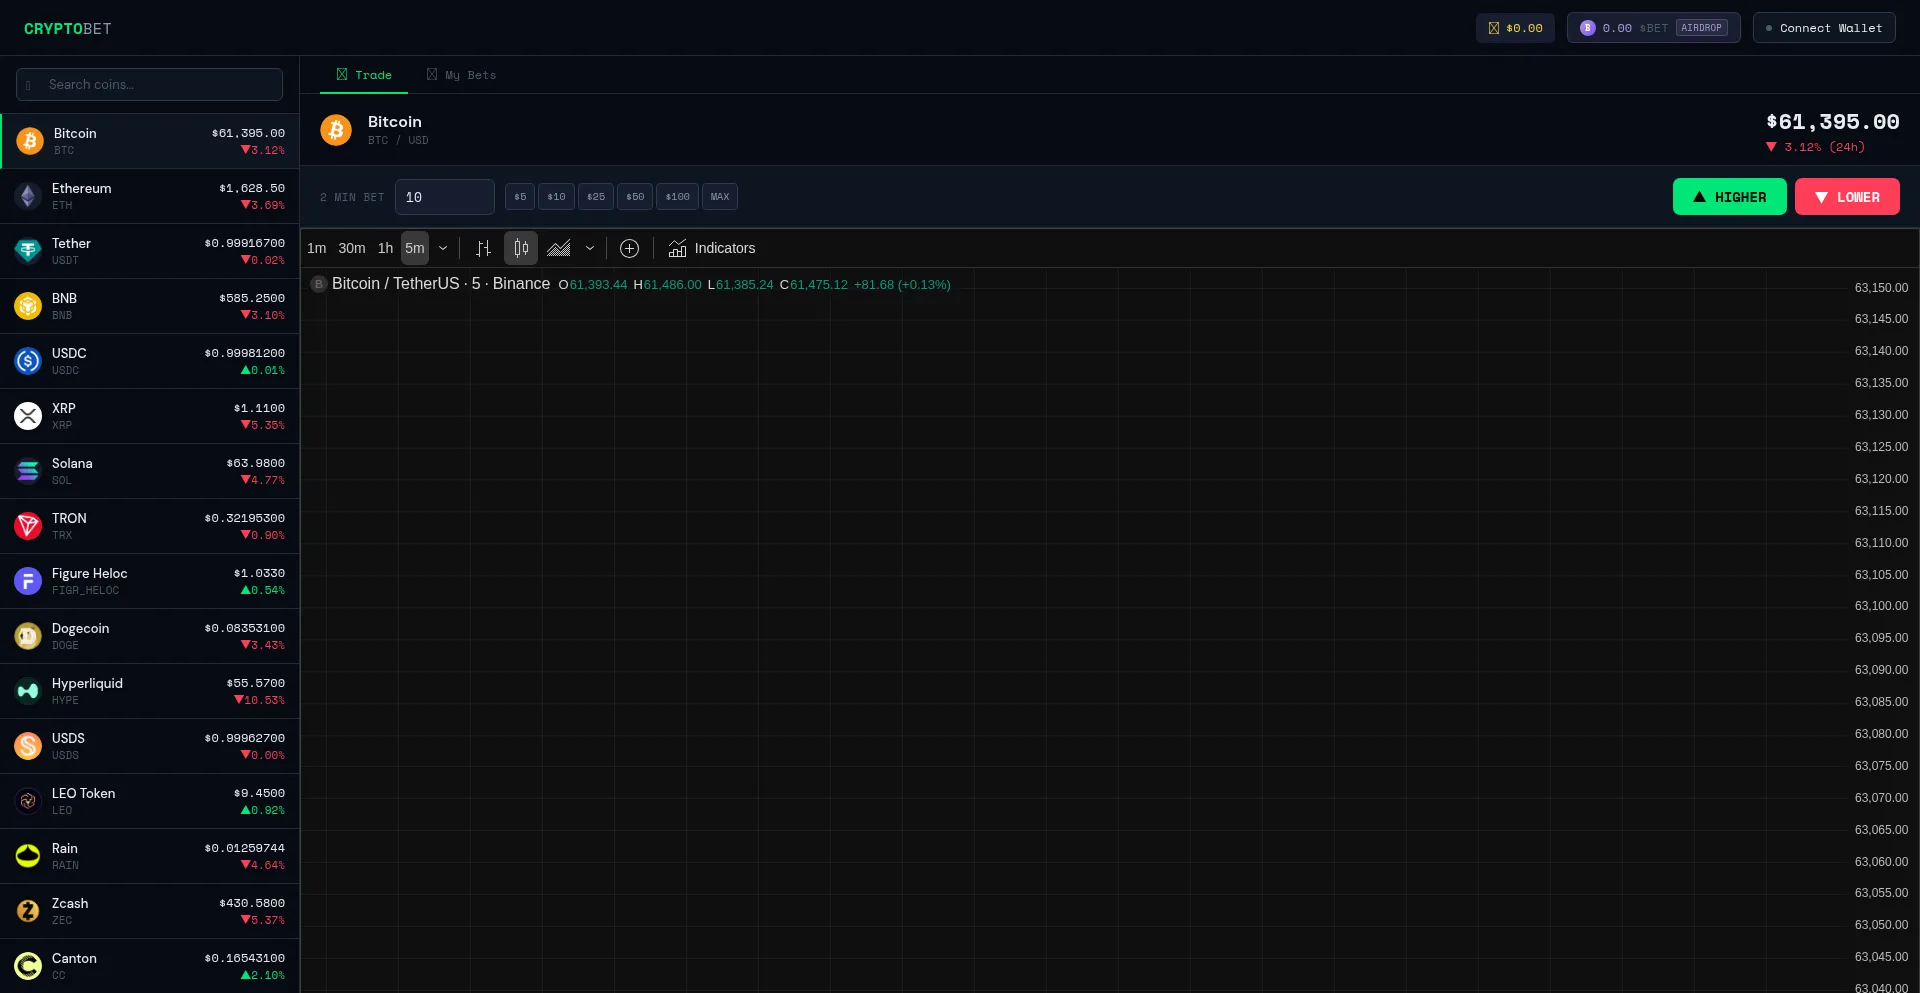Screen dimensions: 1920x993
Task: Select the Bars chart style icon
Action: 483,248
